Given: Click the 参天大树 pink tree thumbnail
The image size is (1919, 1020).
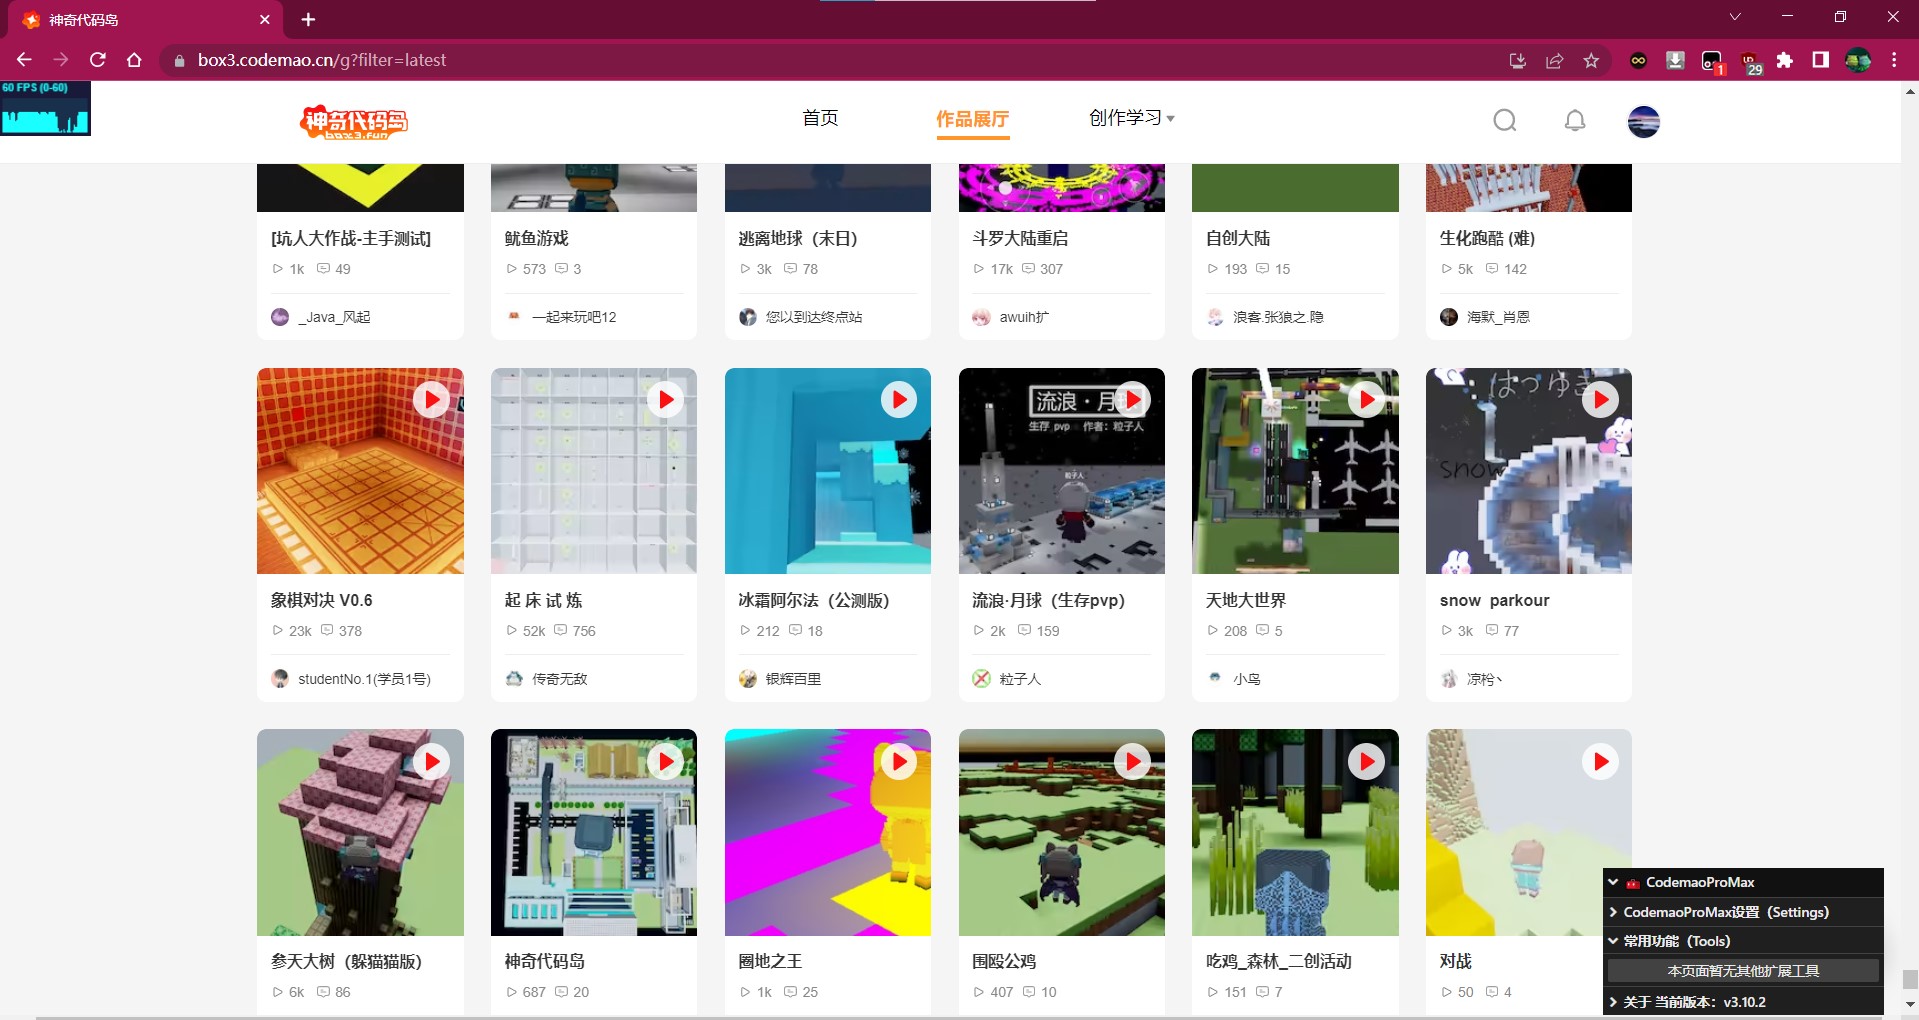Looking at the screenshot, I should point(360,833).
